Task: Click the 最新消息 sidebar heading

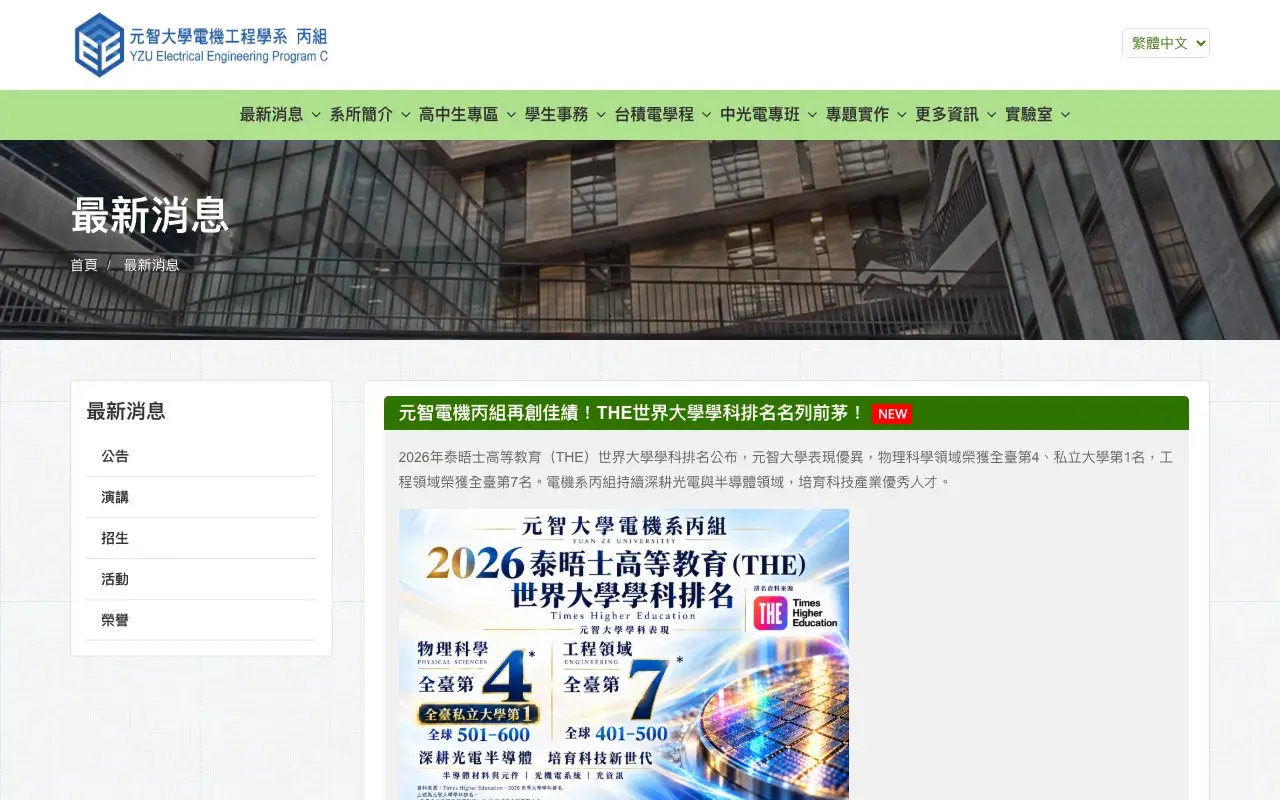Action: 126,411
